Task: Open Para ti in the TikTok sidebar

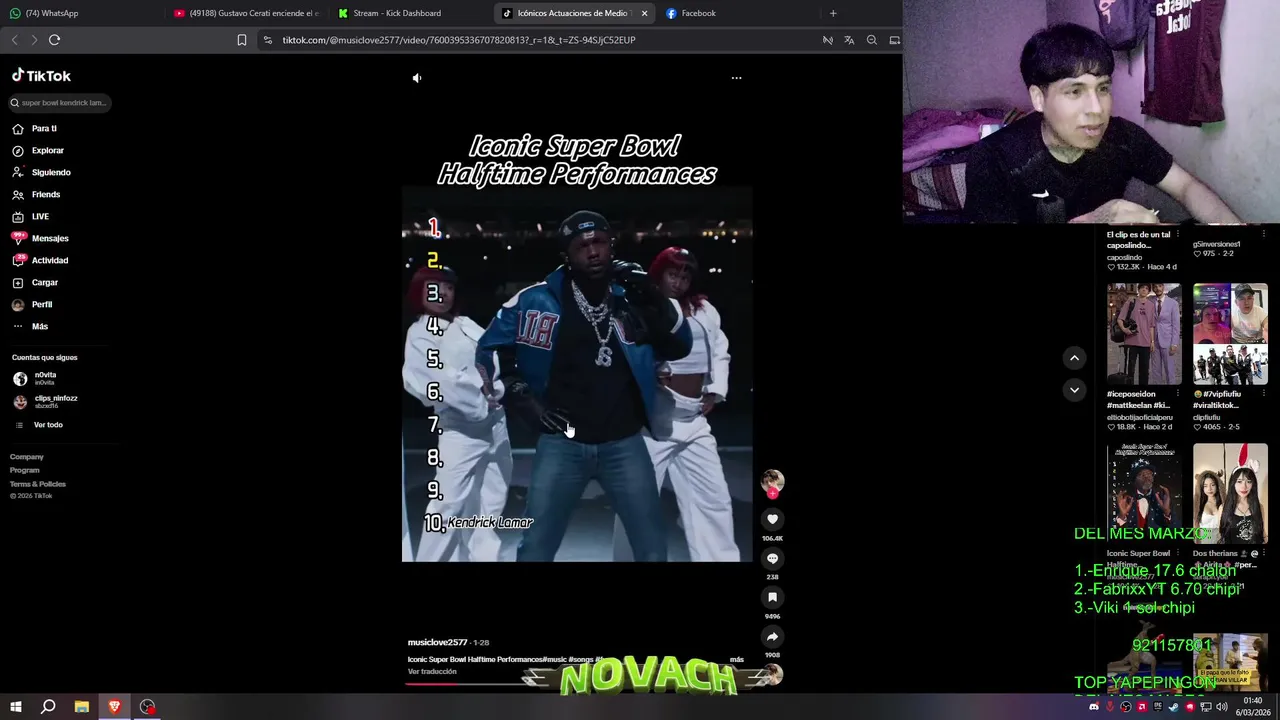Action: click(34, 129)
